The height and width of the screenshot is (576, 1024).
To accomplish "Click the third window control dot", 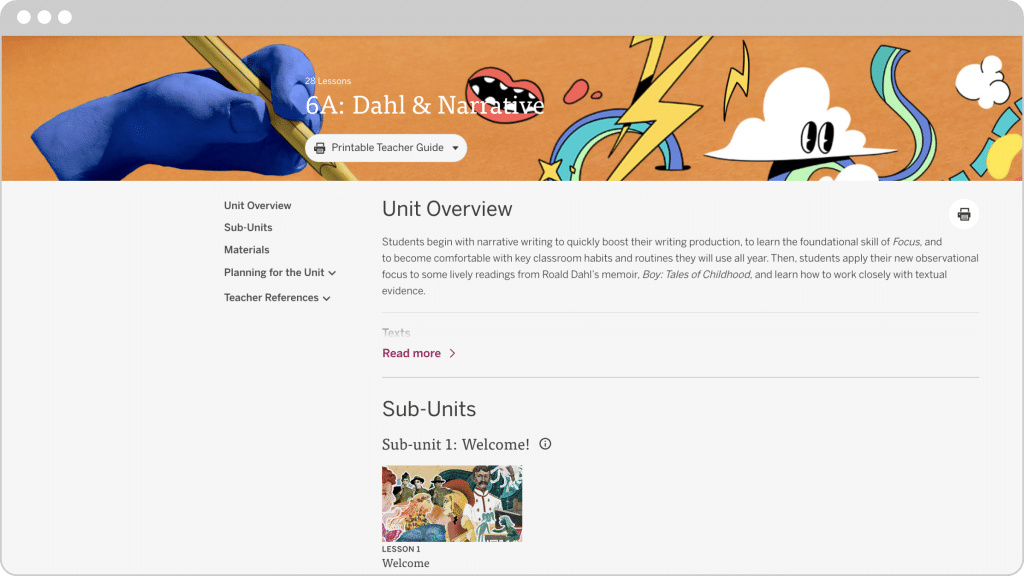I will pos(65,17).
